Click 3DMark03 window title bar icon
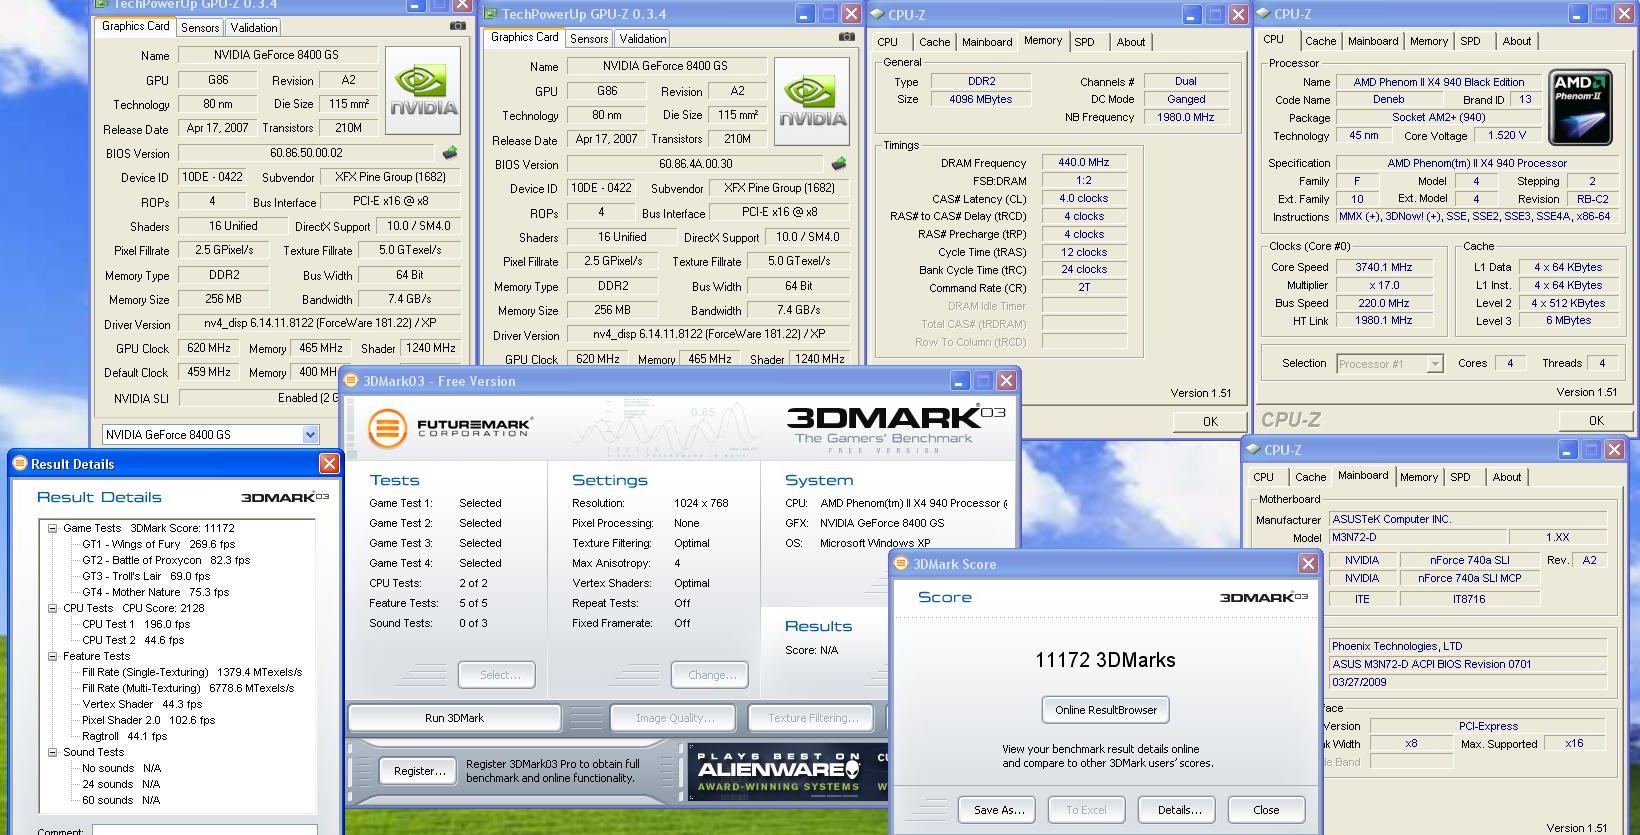 (x=352, y=381)
